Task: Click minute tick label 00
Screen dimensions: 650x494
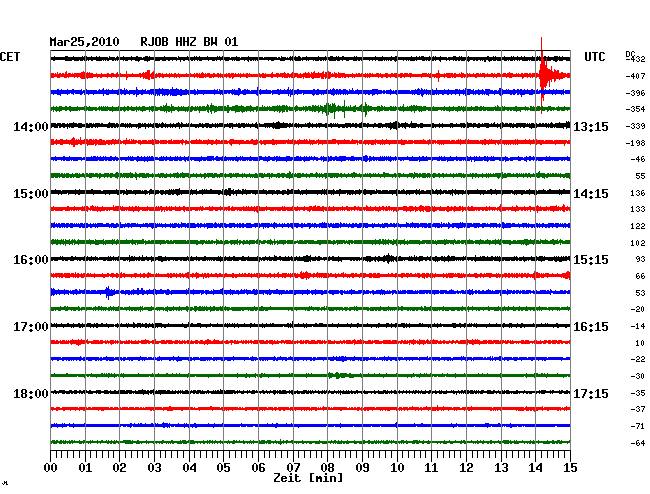Action: tap(51, 468)
